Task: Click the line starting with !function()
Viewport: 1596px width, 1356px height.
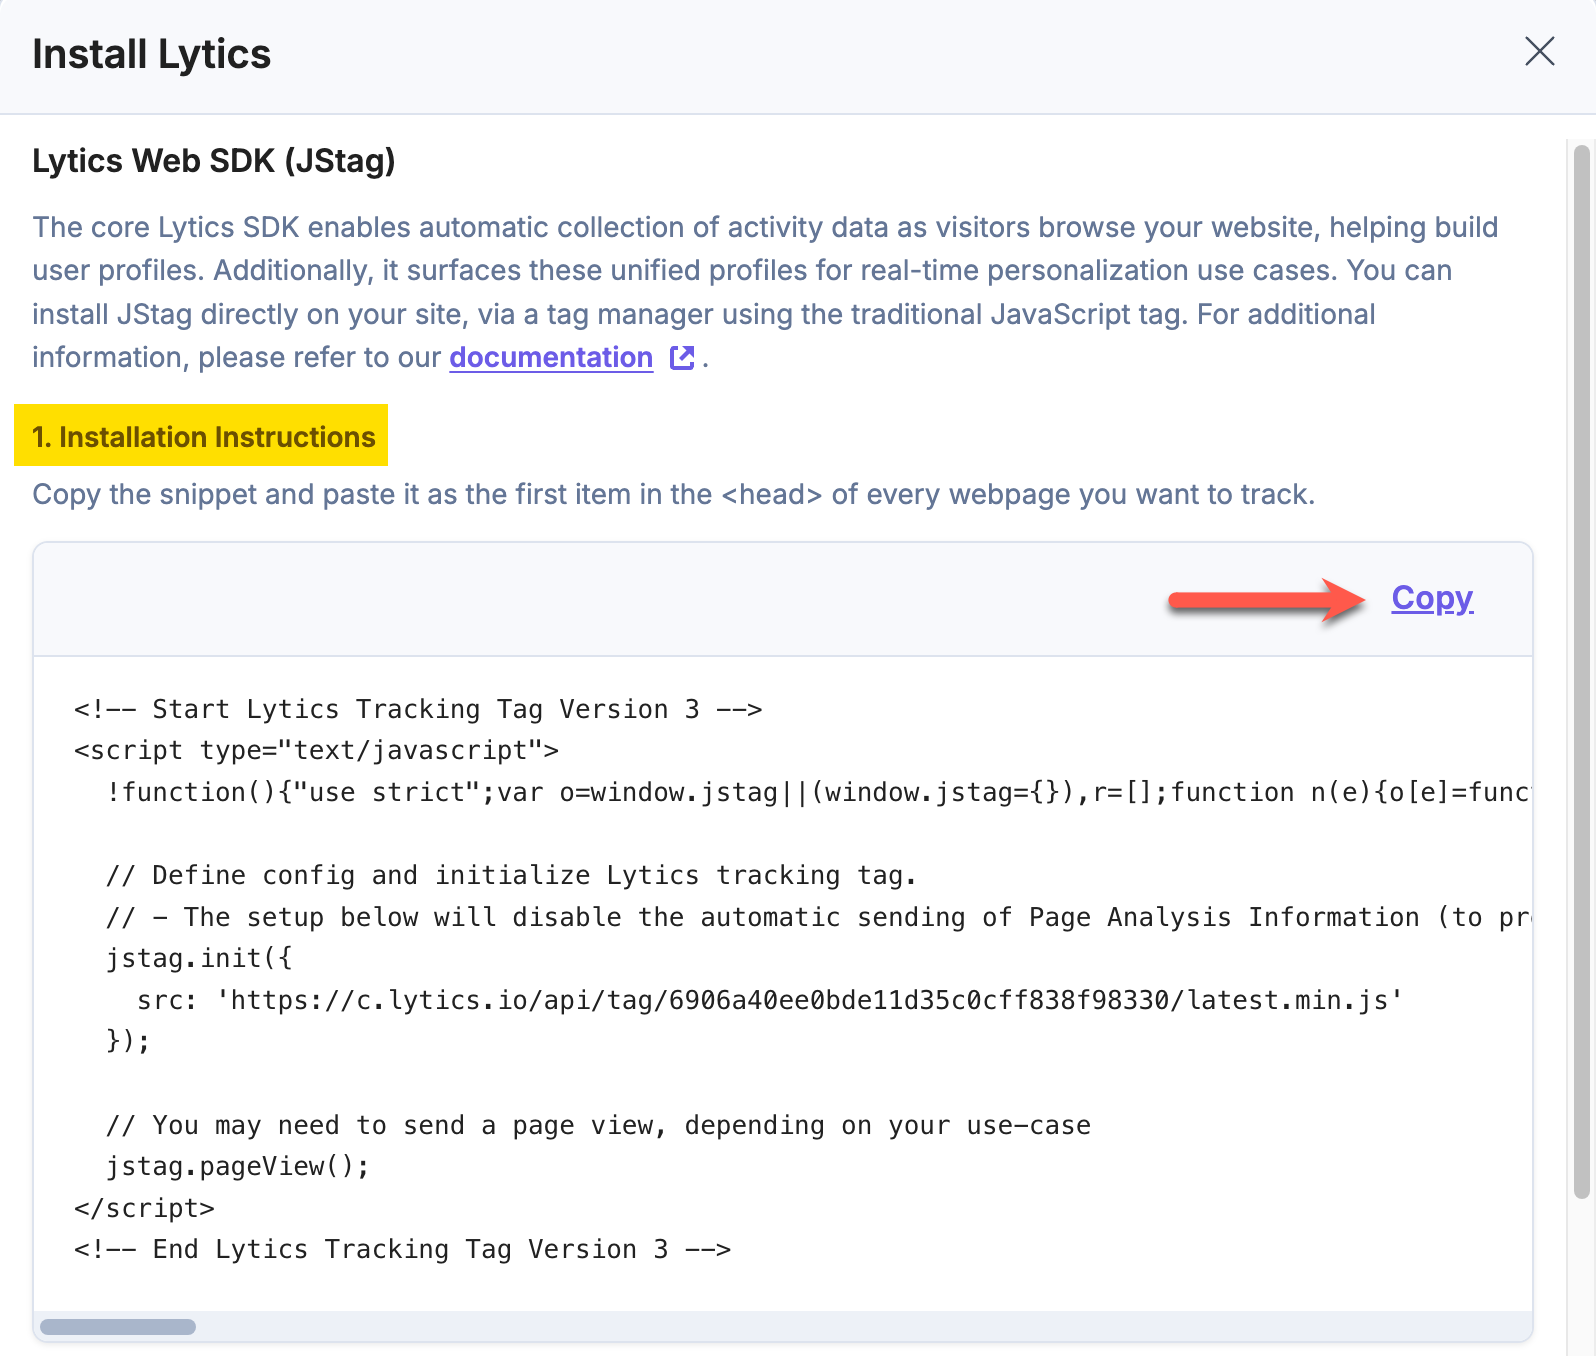Action: tap(818, 792)
